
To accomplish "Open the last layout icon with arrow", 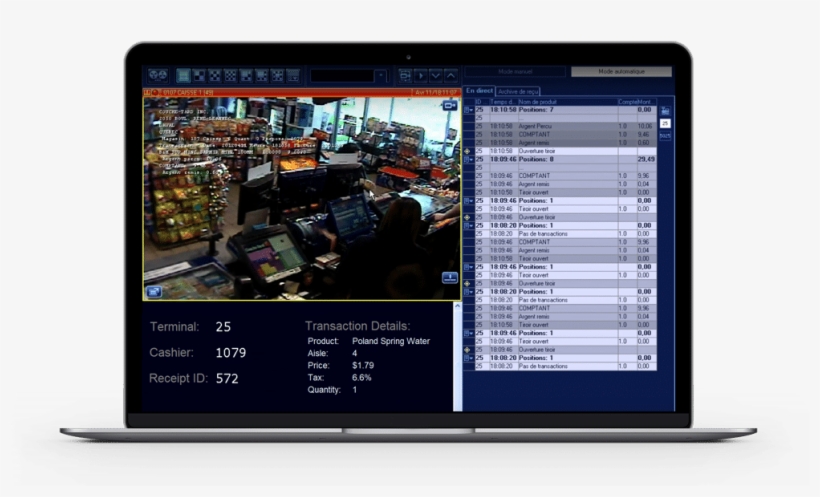I will point(293,76).
